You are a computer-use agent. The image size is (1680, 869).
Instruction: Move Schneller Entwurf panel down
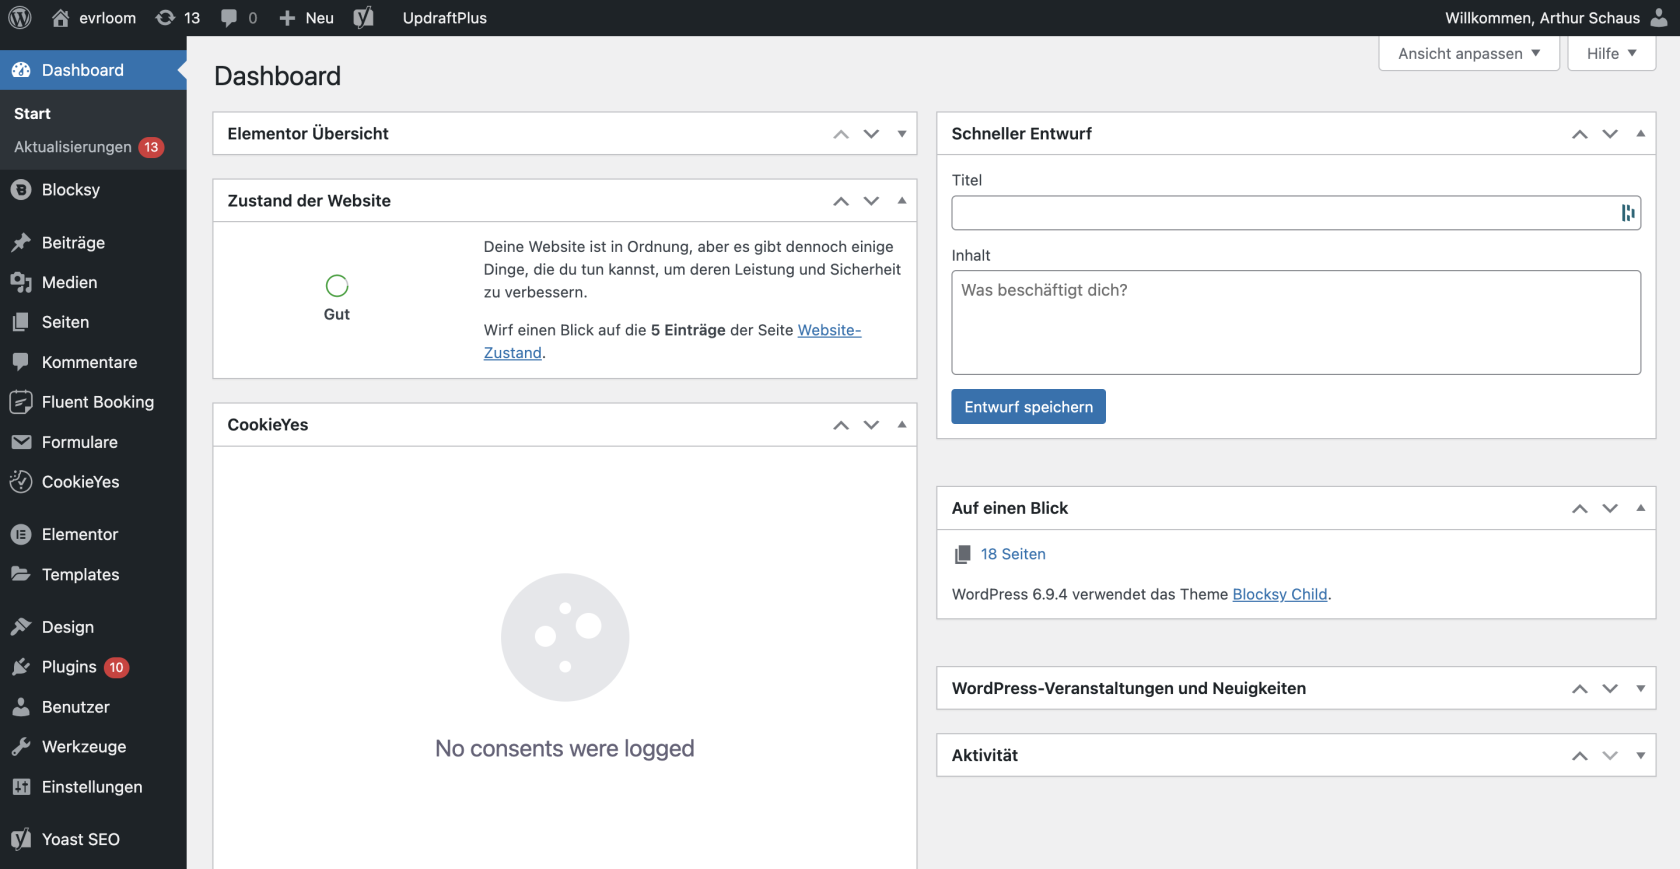pos(1610,134)
